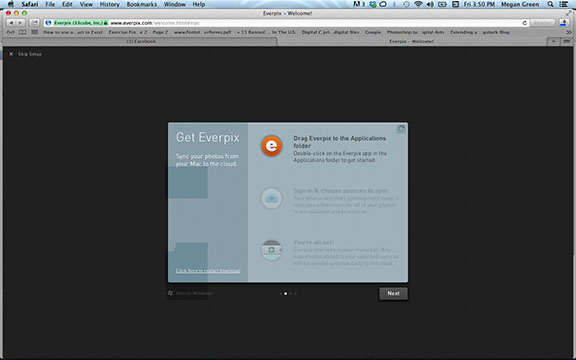Open the pdf bookmark in bookmarks bar
The width and height of the screenshot is (576, 360).
coord(202,32)
